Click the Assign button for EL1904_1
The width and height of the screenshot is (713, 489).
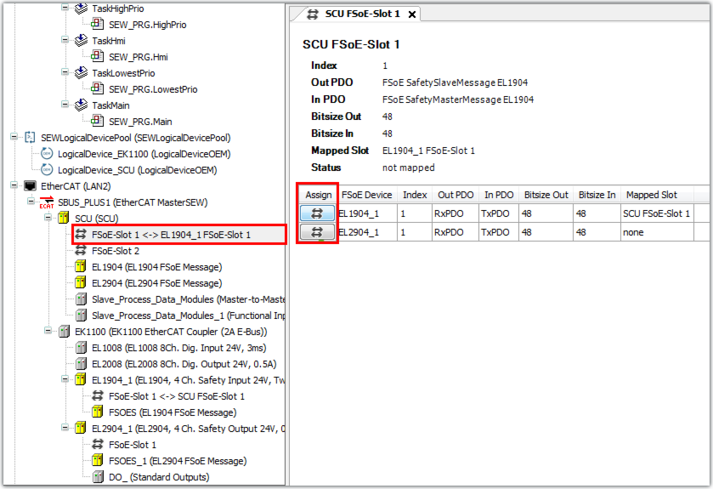tap(317, 214)
